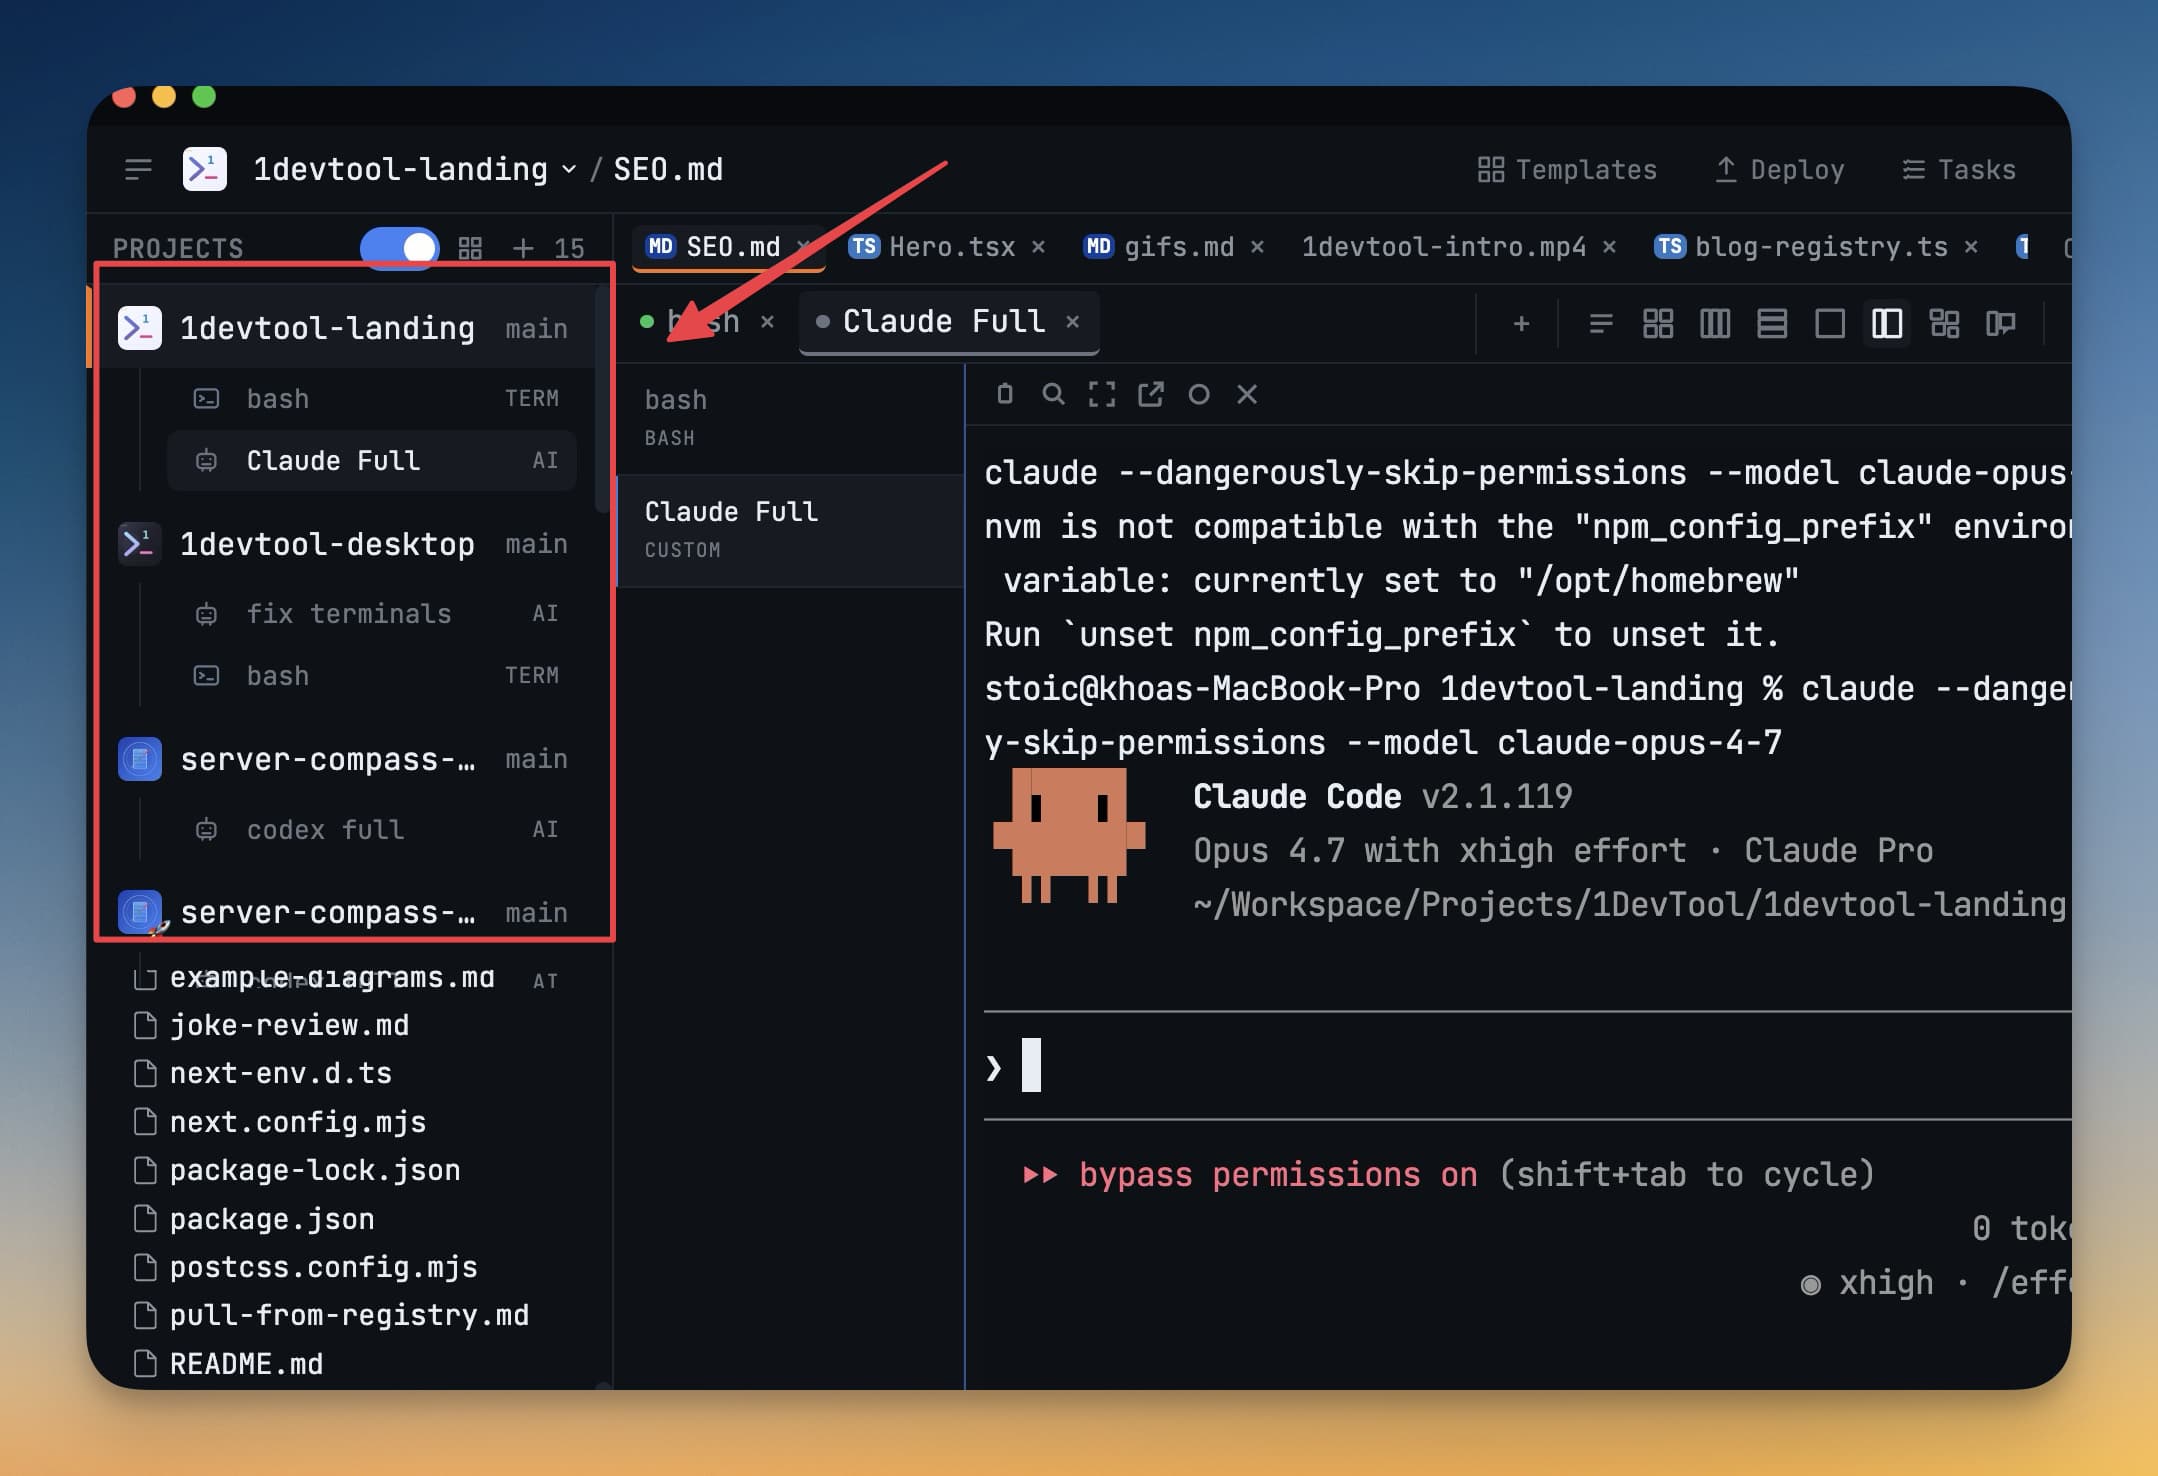This screenshot has width=2158, height=1476.
Task: Click the circle record icon in terminal toolbar
Action: (x=1199, y=394)
